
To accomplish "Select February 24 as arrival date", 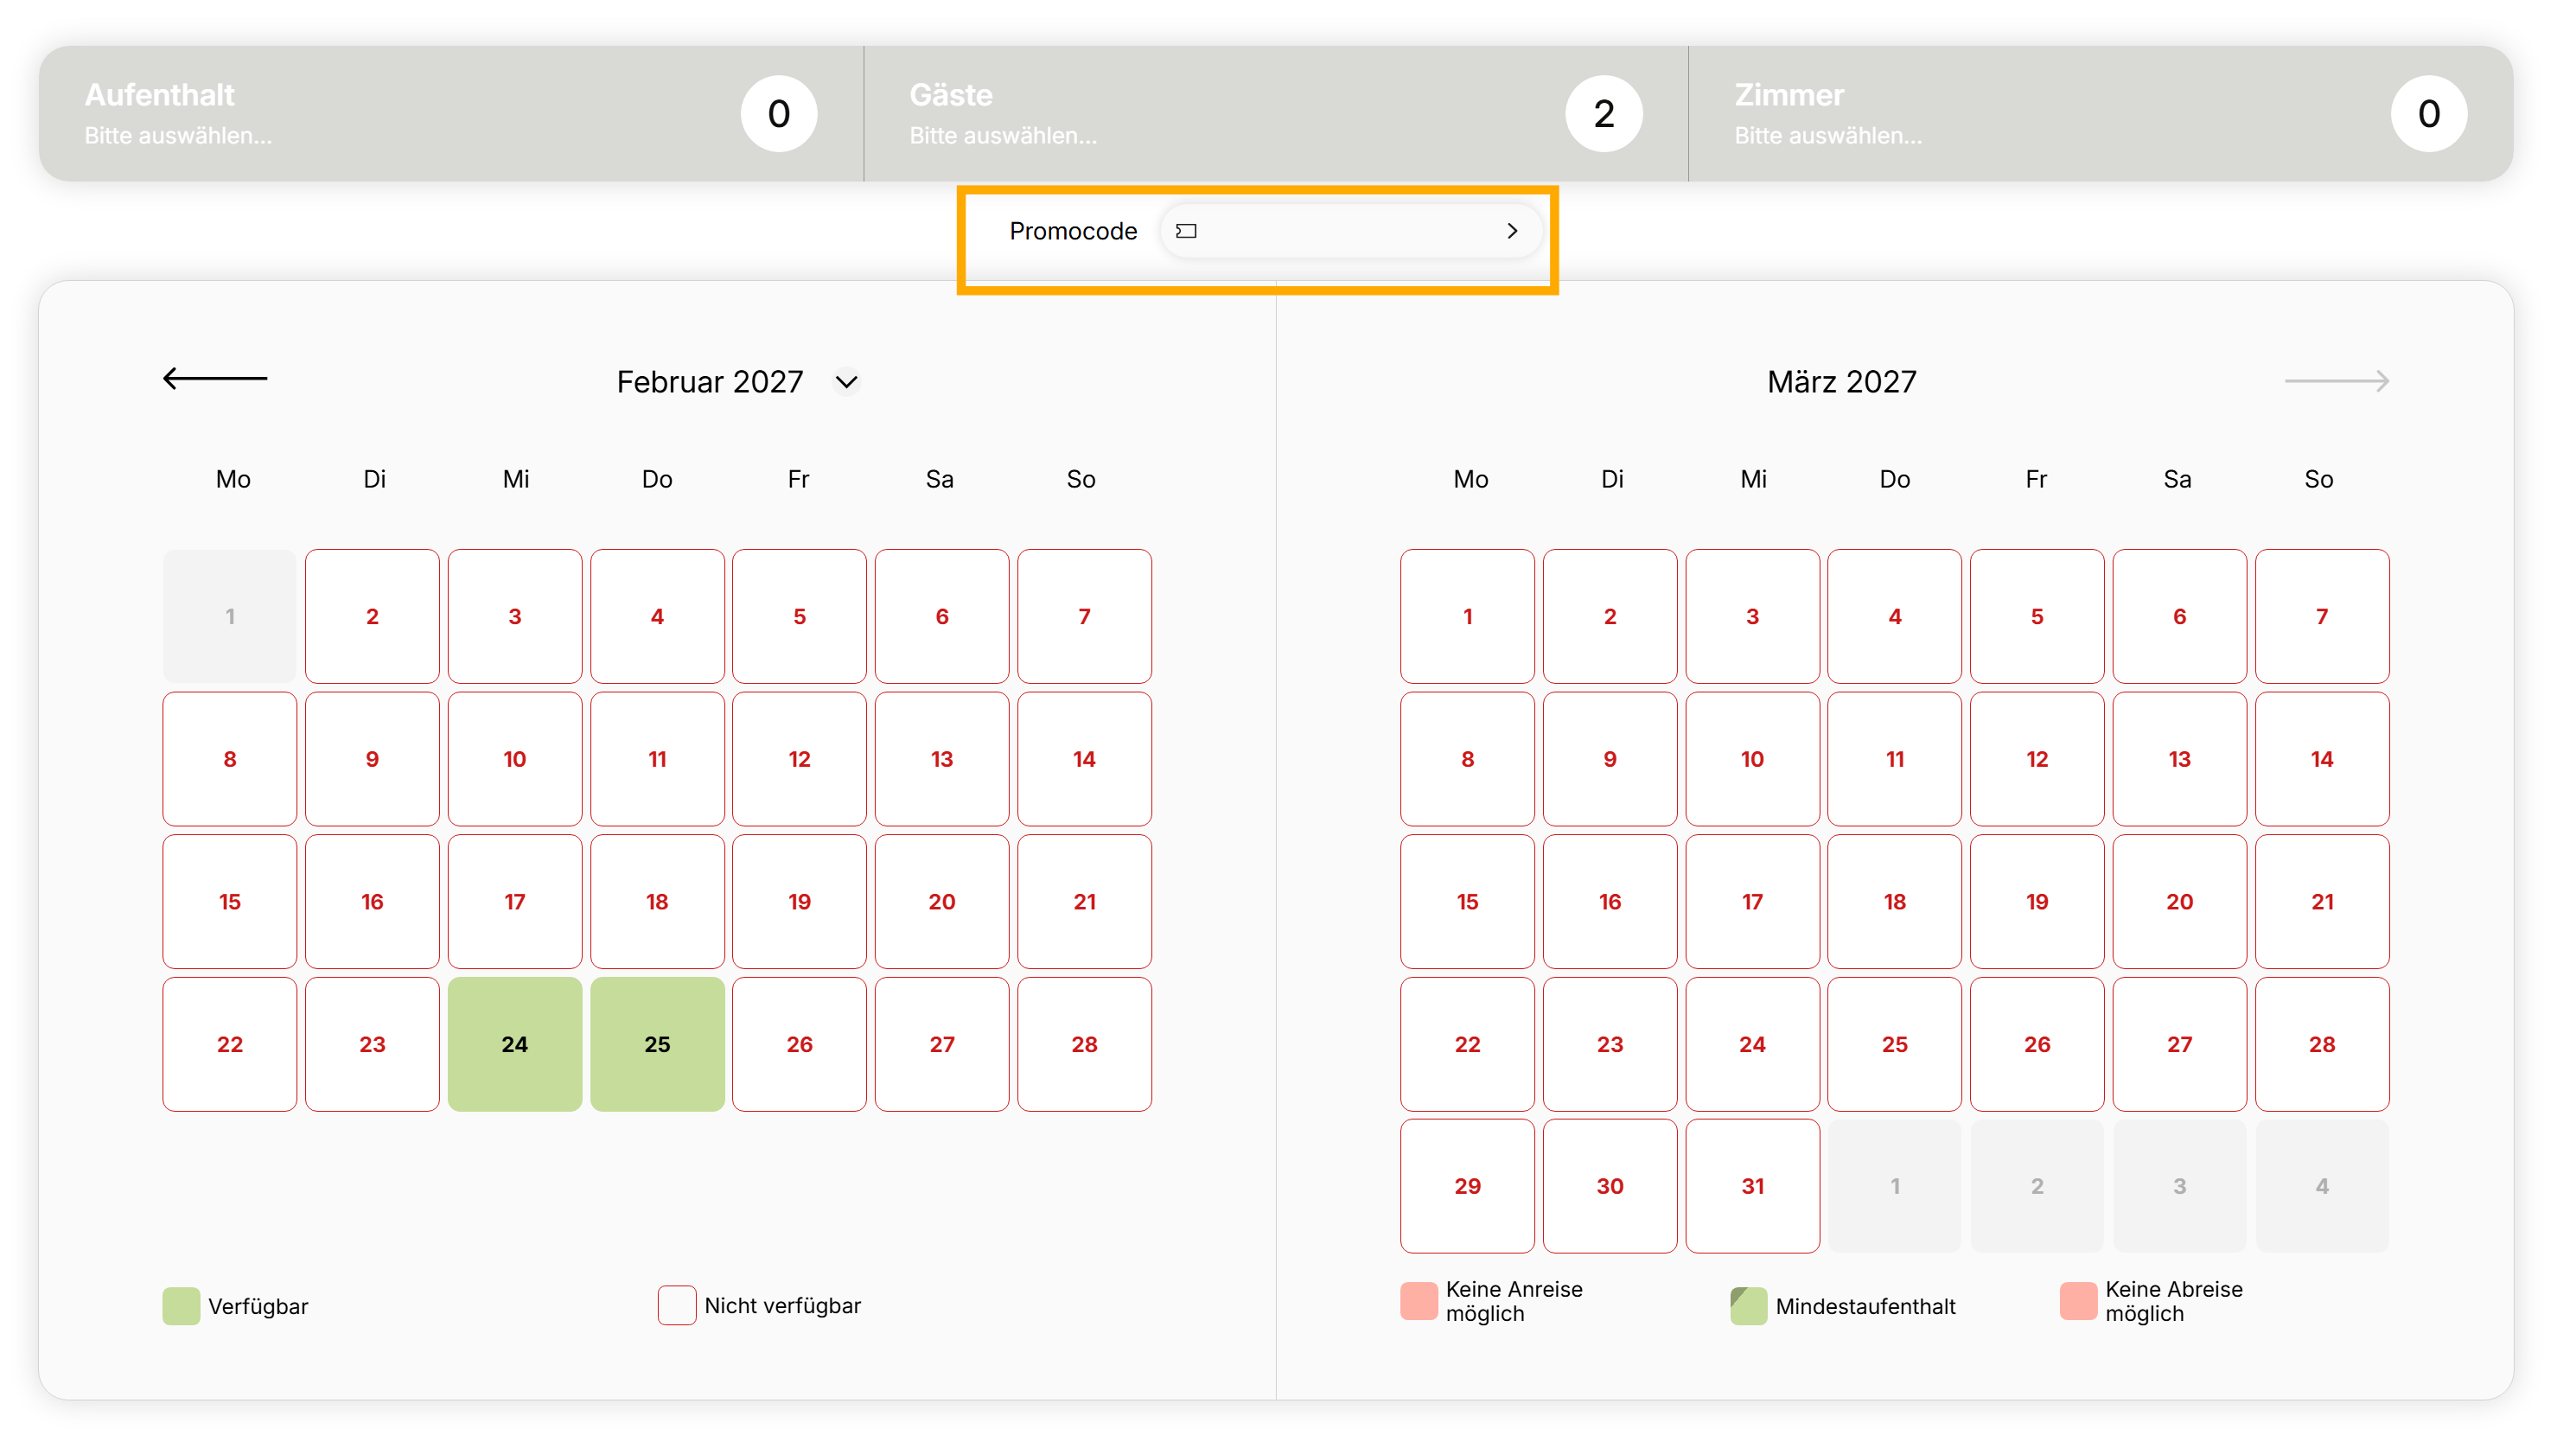I will pos(514,1044).
